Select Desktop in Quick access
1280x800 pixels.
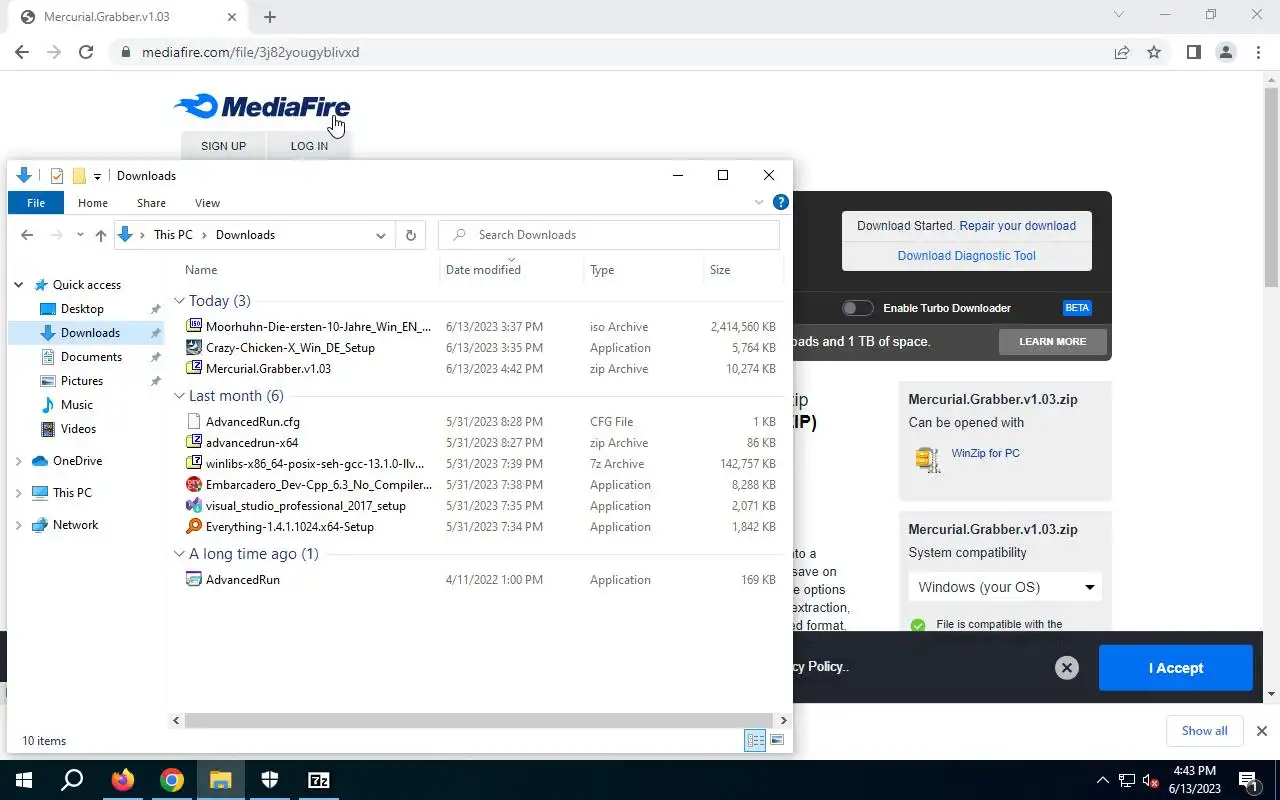click(x=82, y=309)
